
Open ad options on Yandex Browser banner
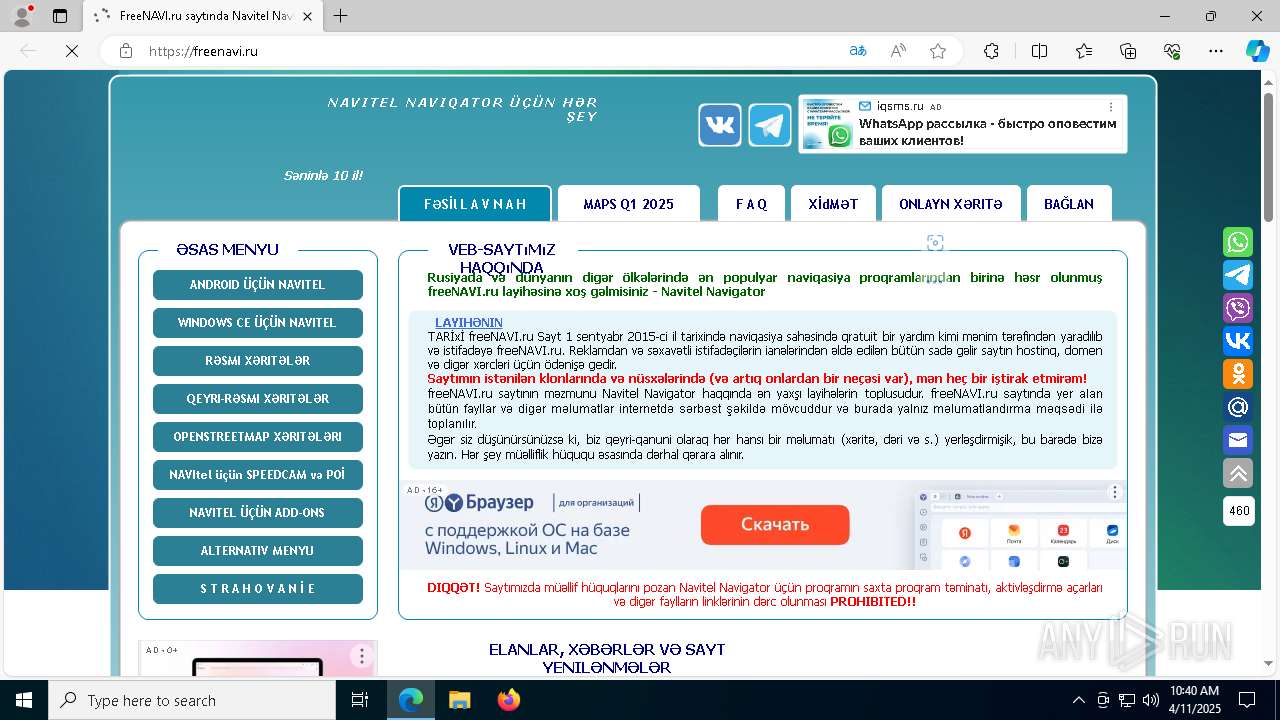point(1115,492)
